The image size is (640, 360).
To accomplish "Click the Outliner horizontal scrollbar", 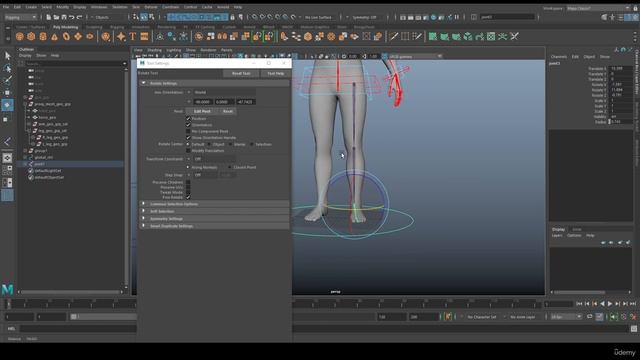I will [x=70, y=292].
